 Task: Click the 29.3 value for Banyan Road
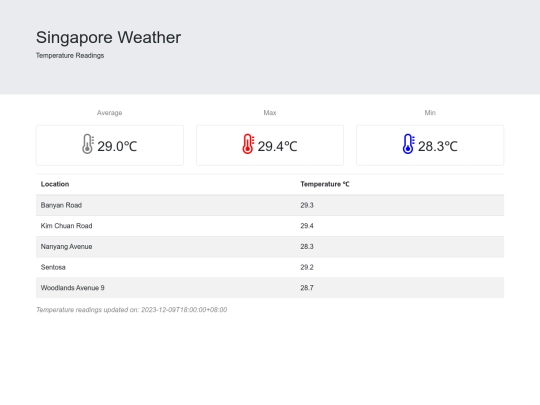(x=307, y=205)
